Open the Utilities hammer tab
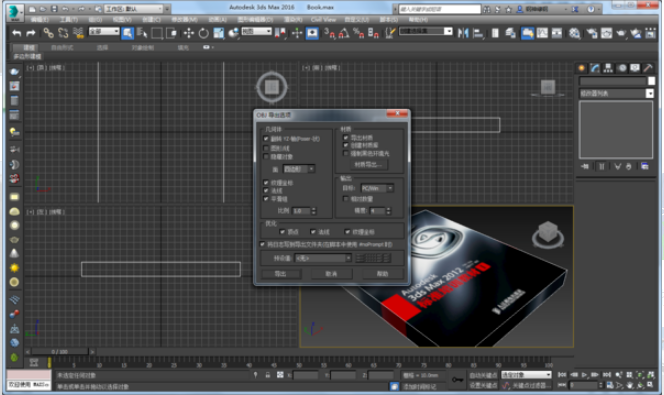664x395 pixels. 648,68
